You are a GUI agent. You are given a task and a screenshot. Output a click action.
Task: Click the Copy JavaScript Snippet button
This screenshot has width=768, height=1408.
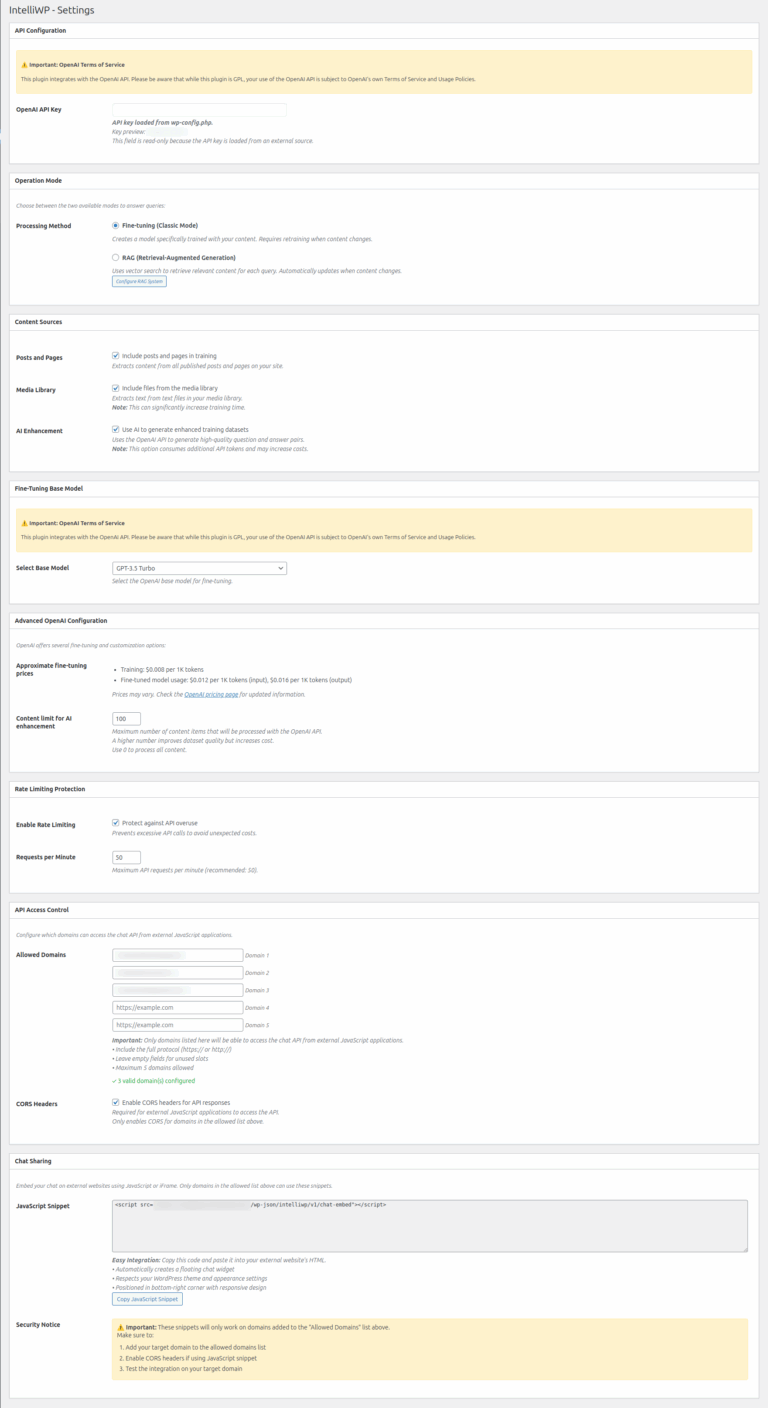(x=147, y=1299)
